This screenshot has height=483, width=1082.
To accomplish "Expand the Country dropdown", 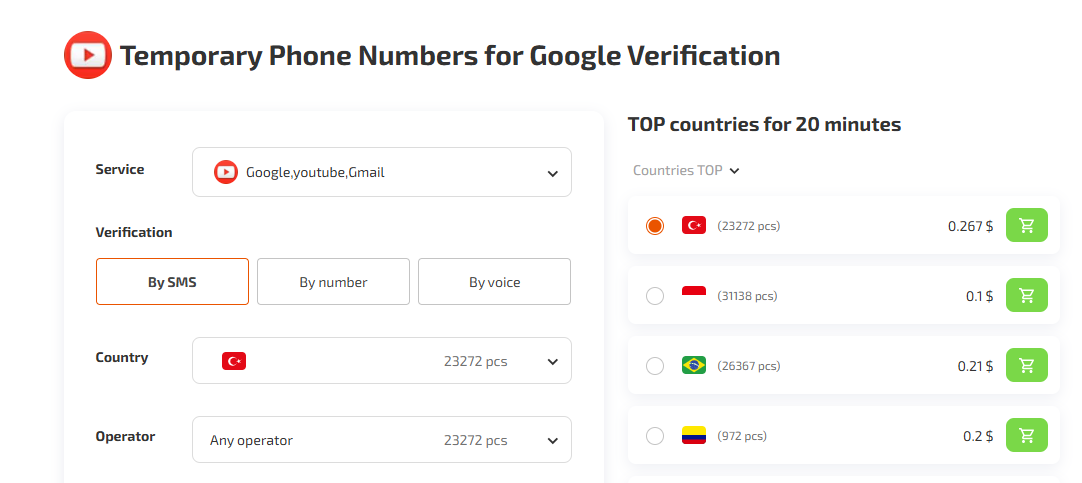I will click(382, 361).
